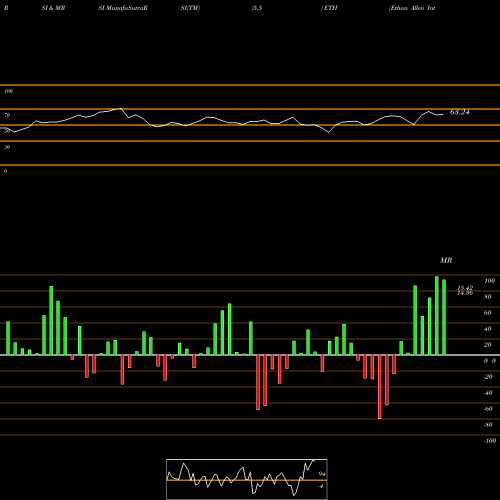Click the "-100" label on MR axis

point(490,441)
